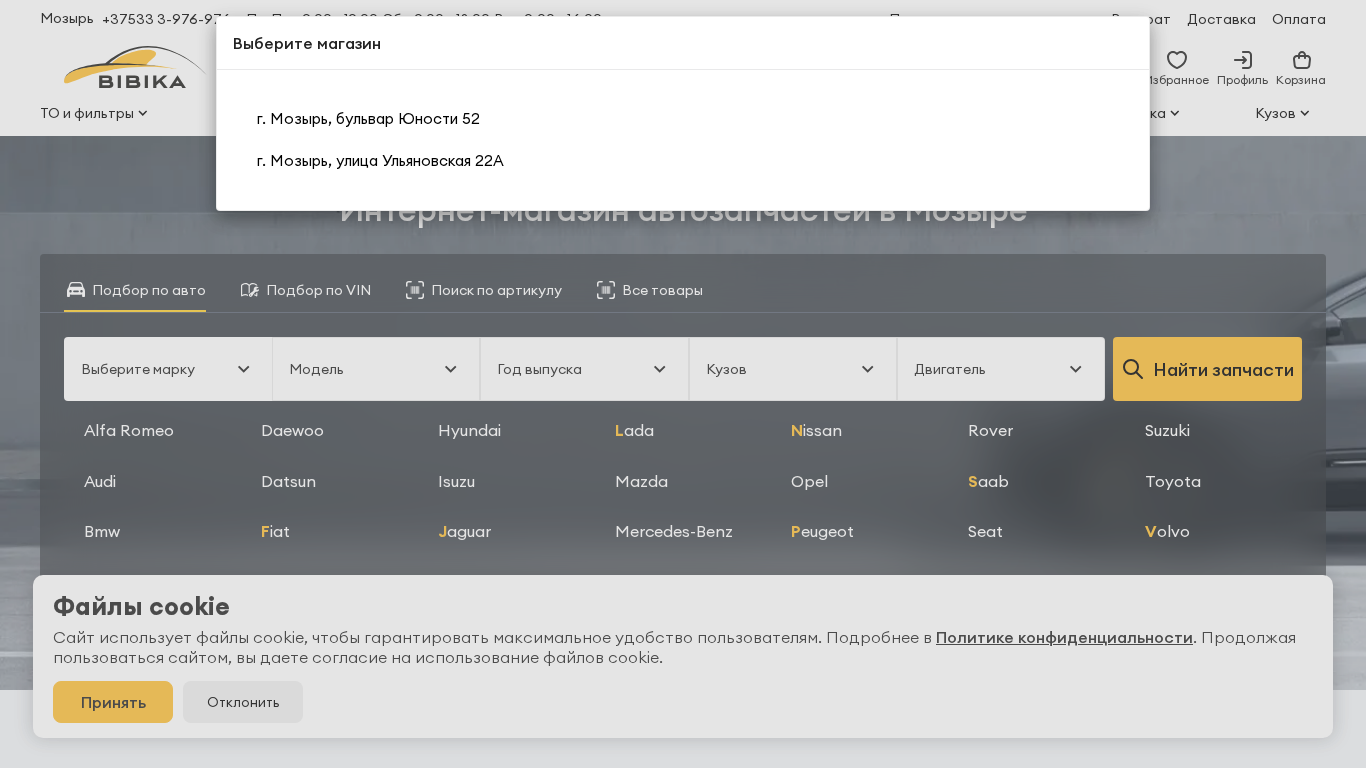Click the car icon for selection by auto
The height and width of the screenshot is (768, 1366).
[76, 290]
